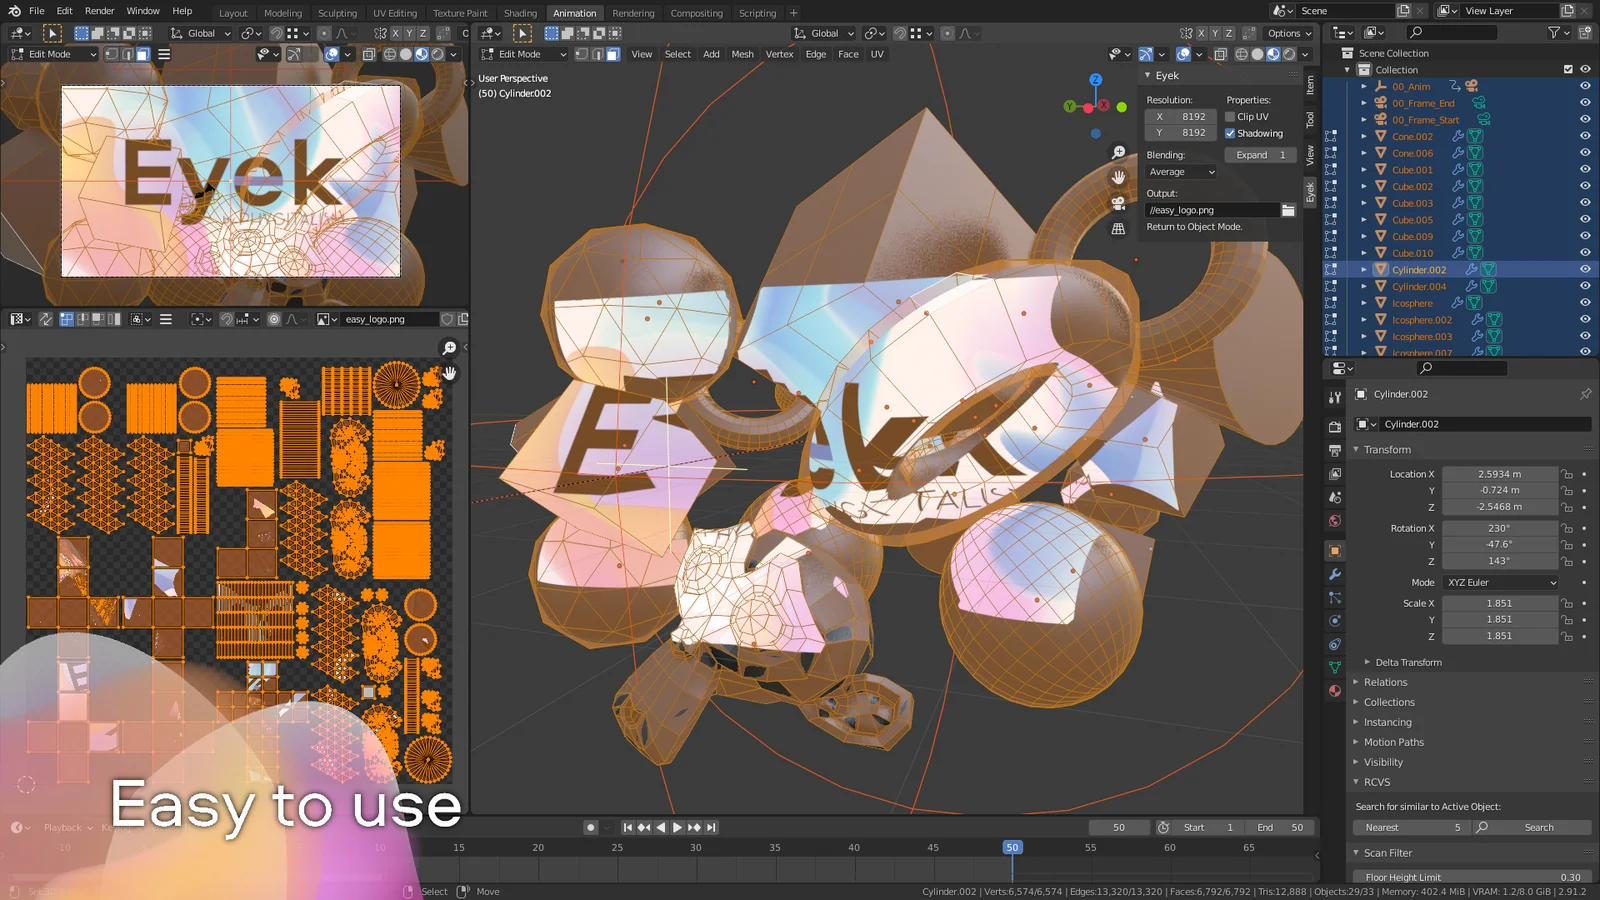
Task: Open the XYZ Euler rotation mode dropdown
Action: point(1501,582)
